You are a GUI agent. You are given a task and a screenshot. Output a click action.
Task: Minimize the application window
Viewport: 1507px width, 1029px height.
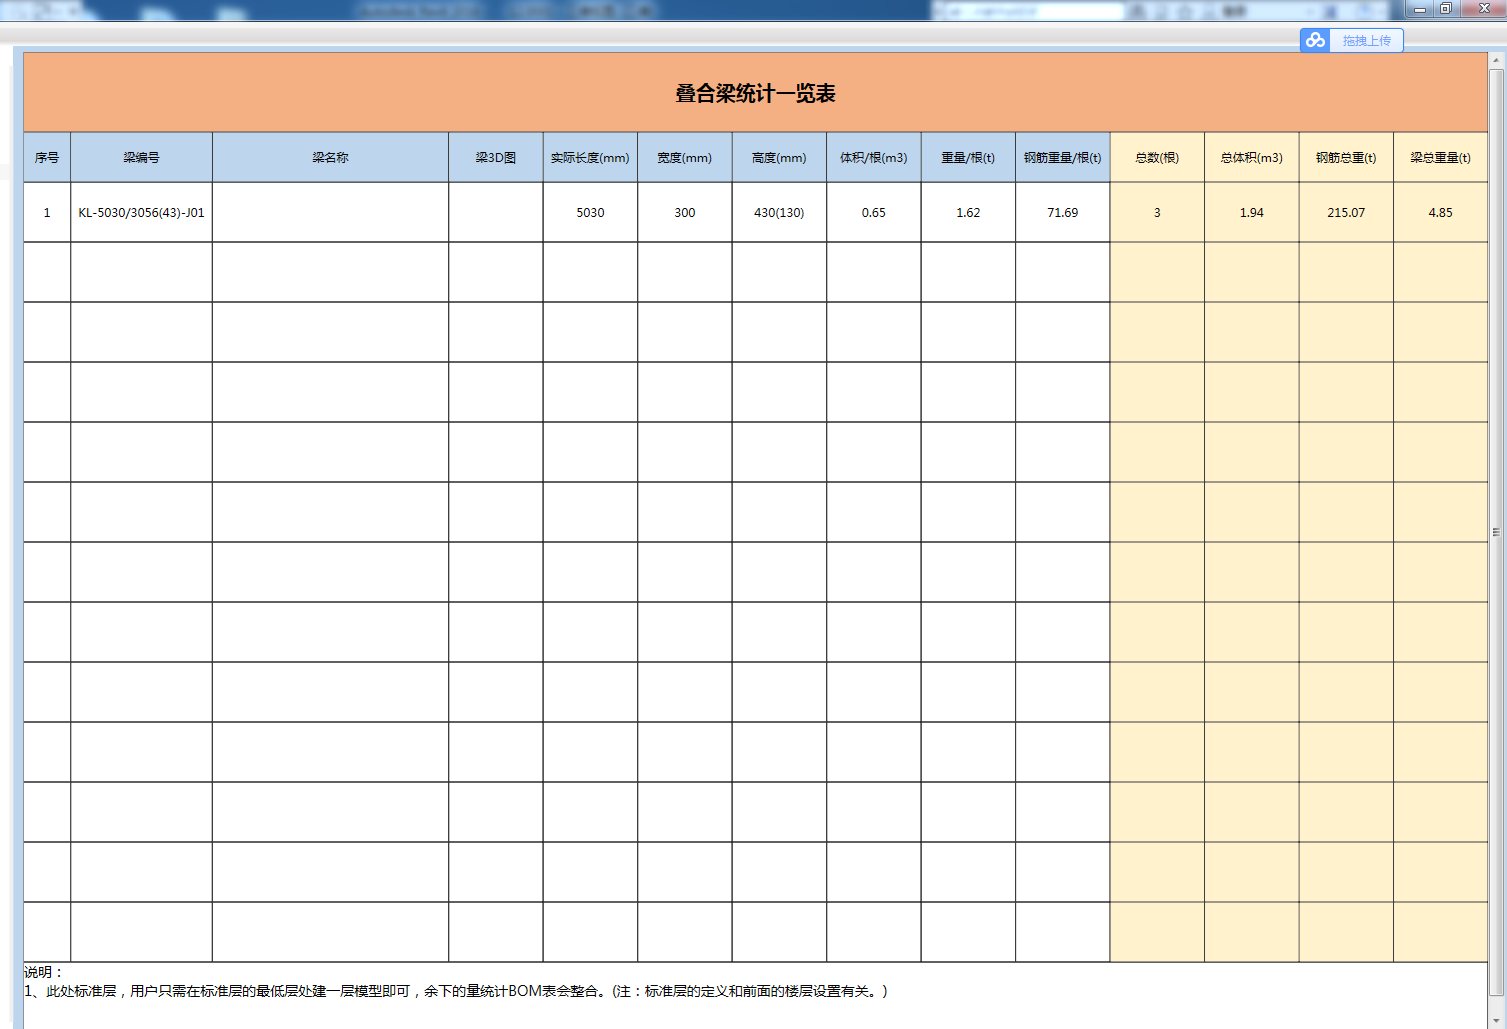[1419, 9]
